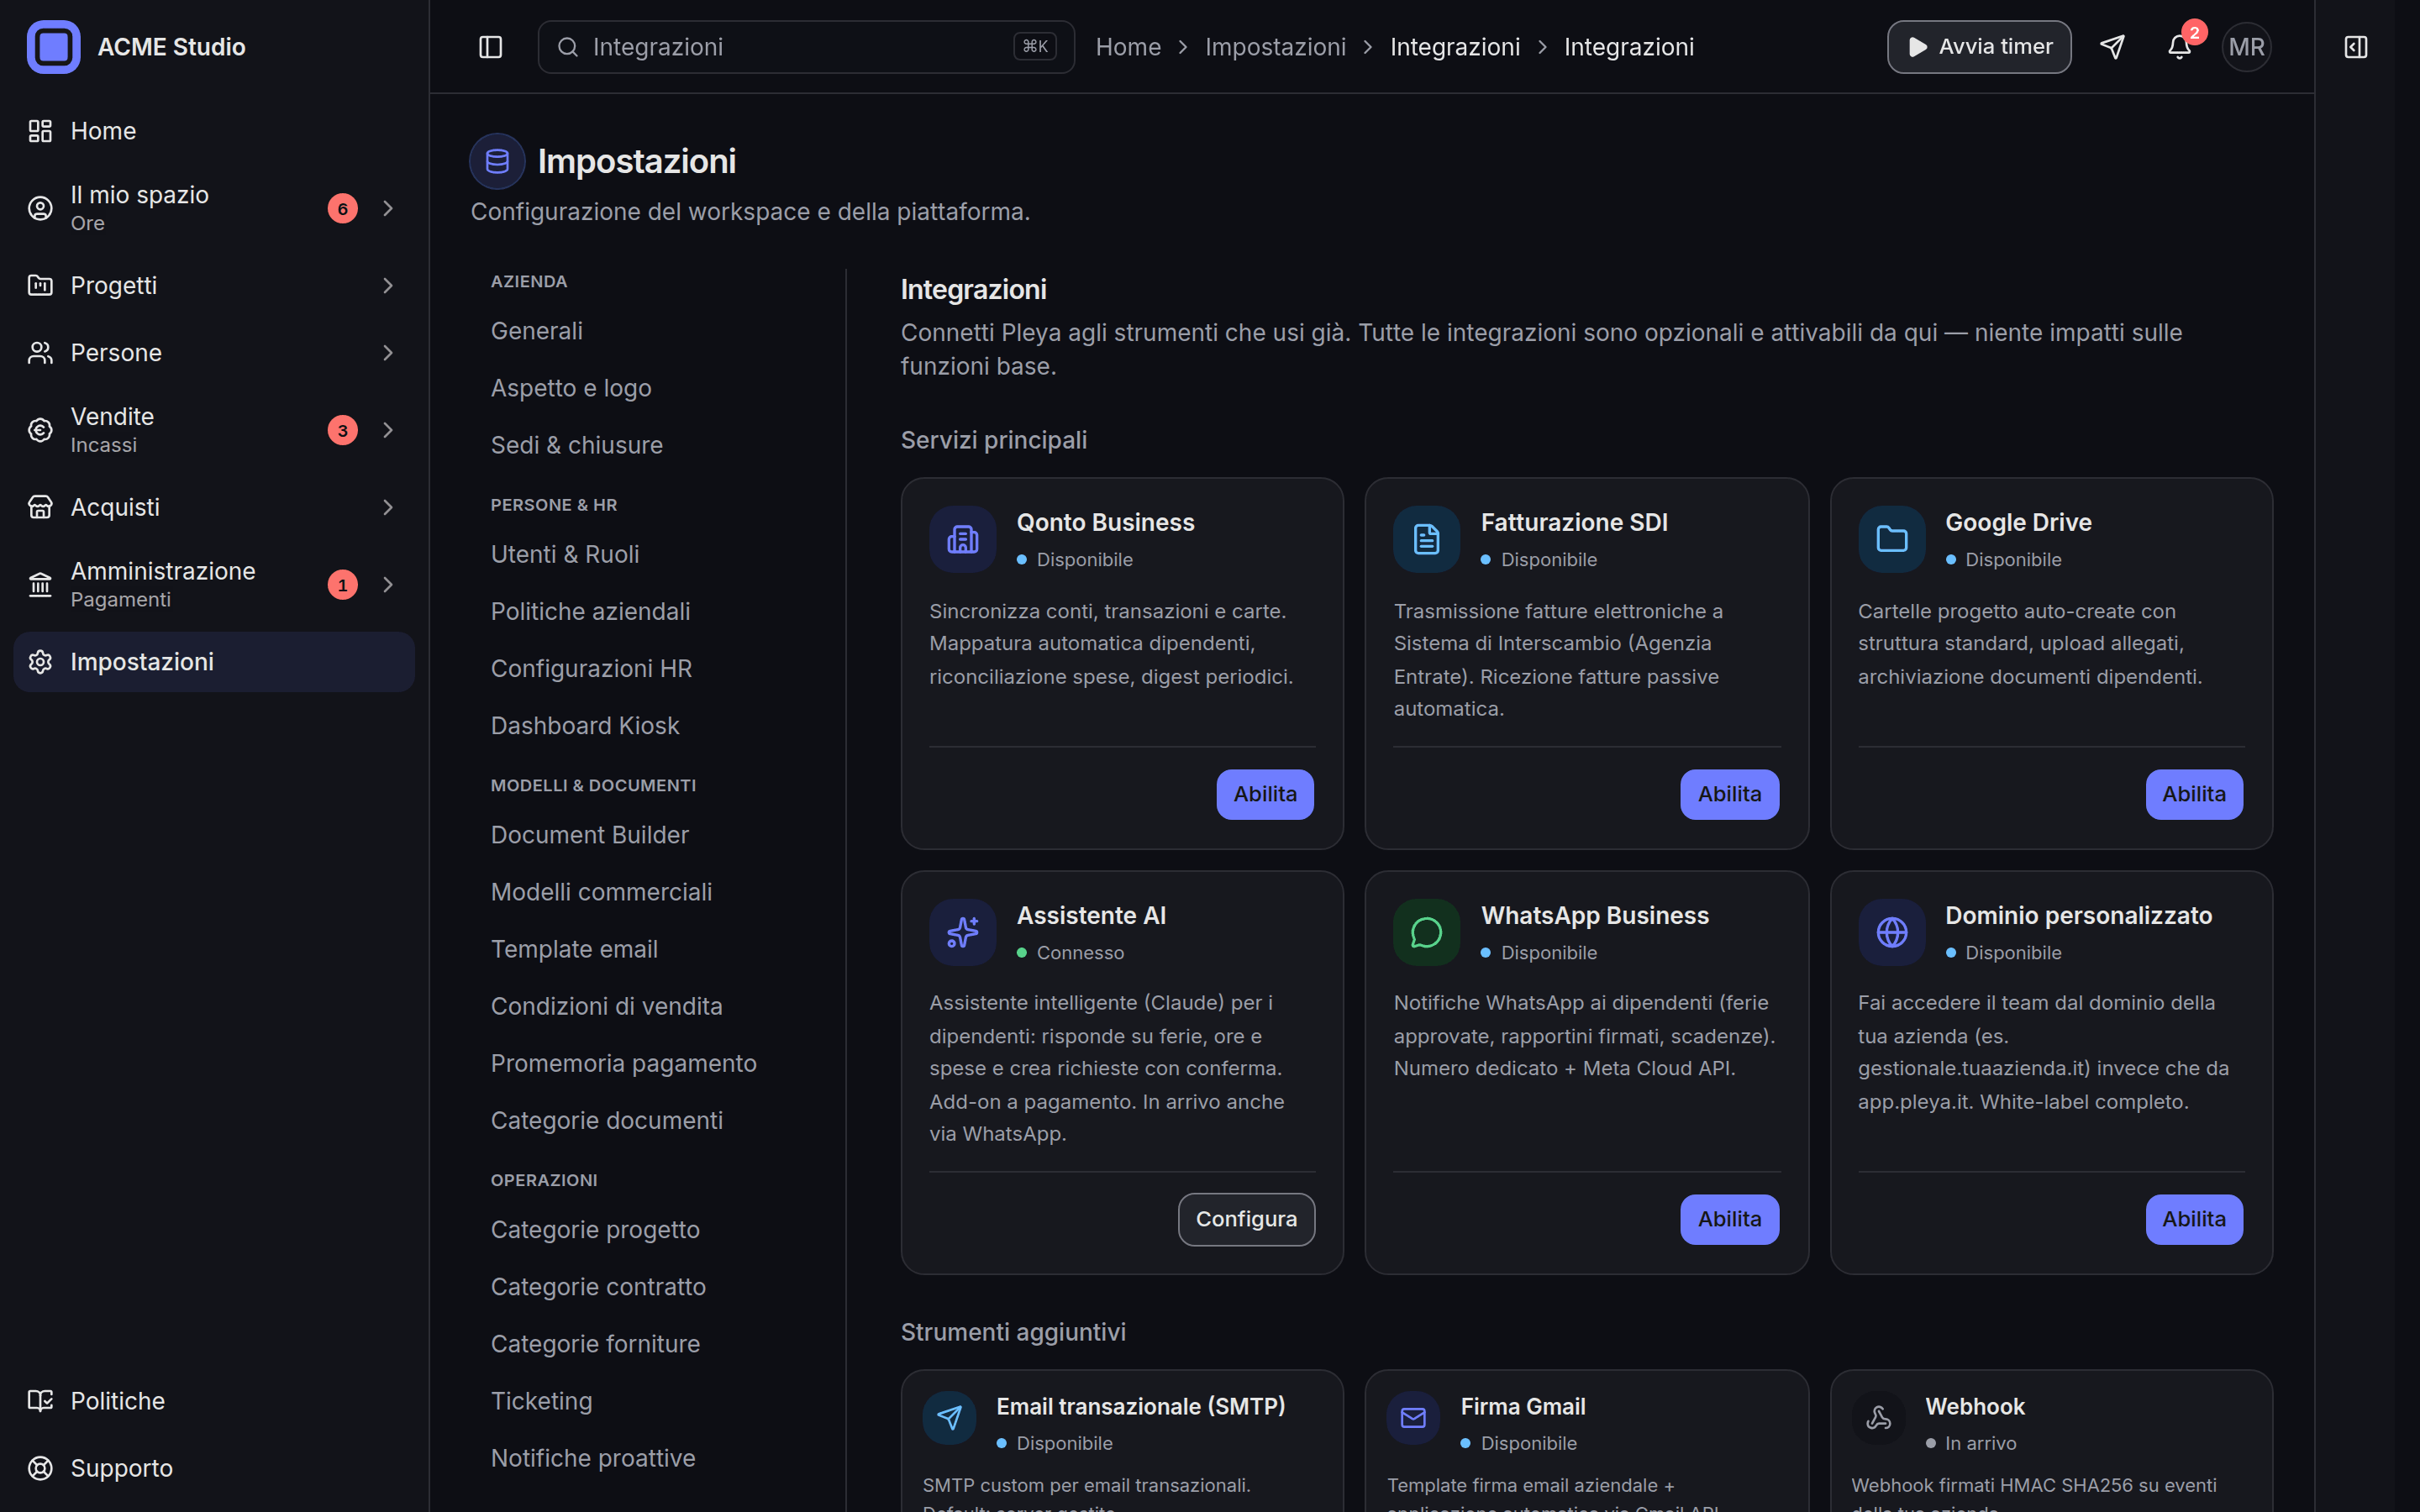Toggle the left sidebar panel icon

point(490,47)
